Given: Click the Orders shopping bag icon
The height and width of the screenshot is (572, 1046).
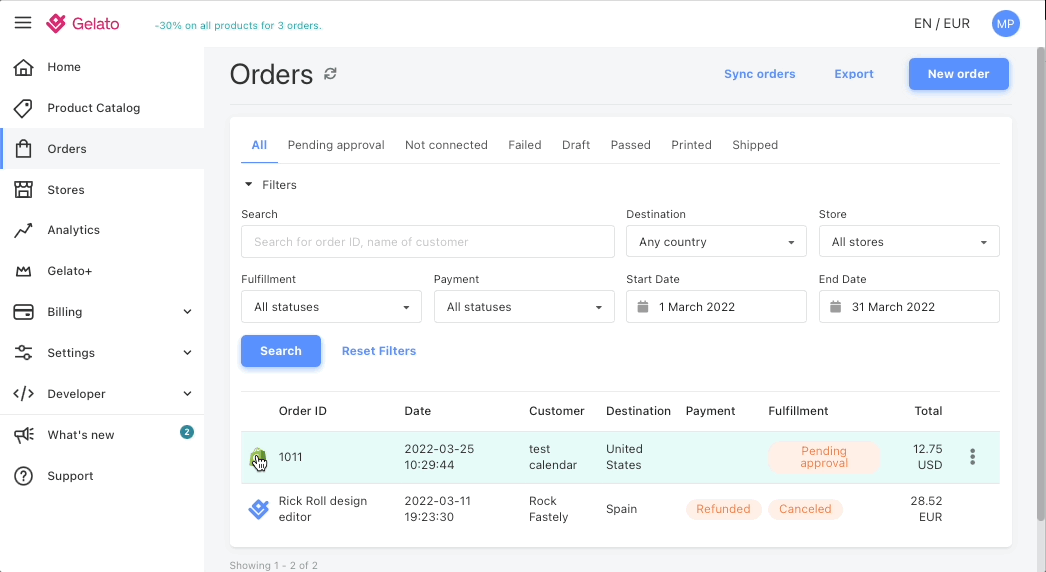Looking at the screenshot, I should pyautogui.click(x=23, y=149).
